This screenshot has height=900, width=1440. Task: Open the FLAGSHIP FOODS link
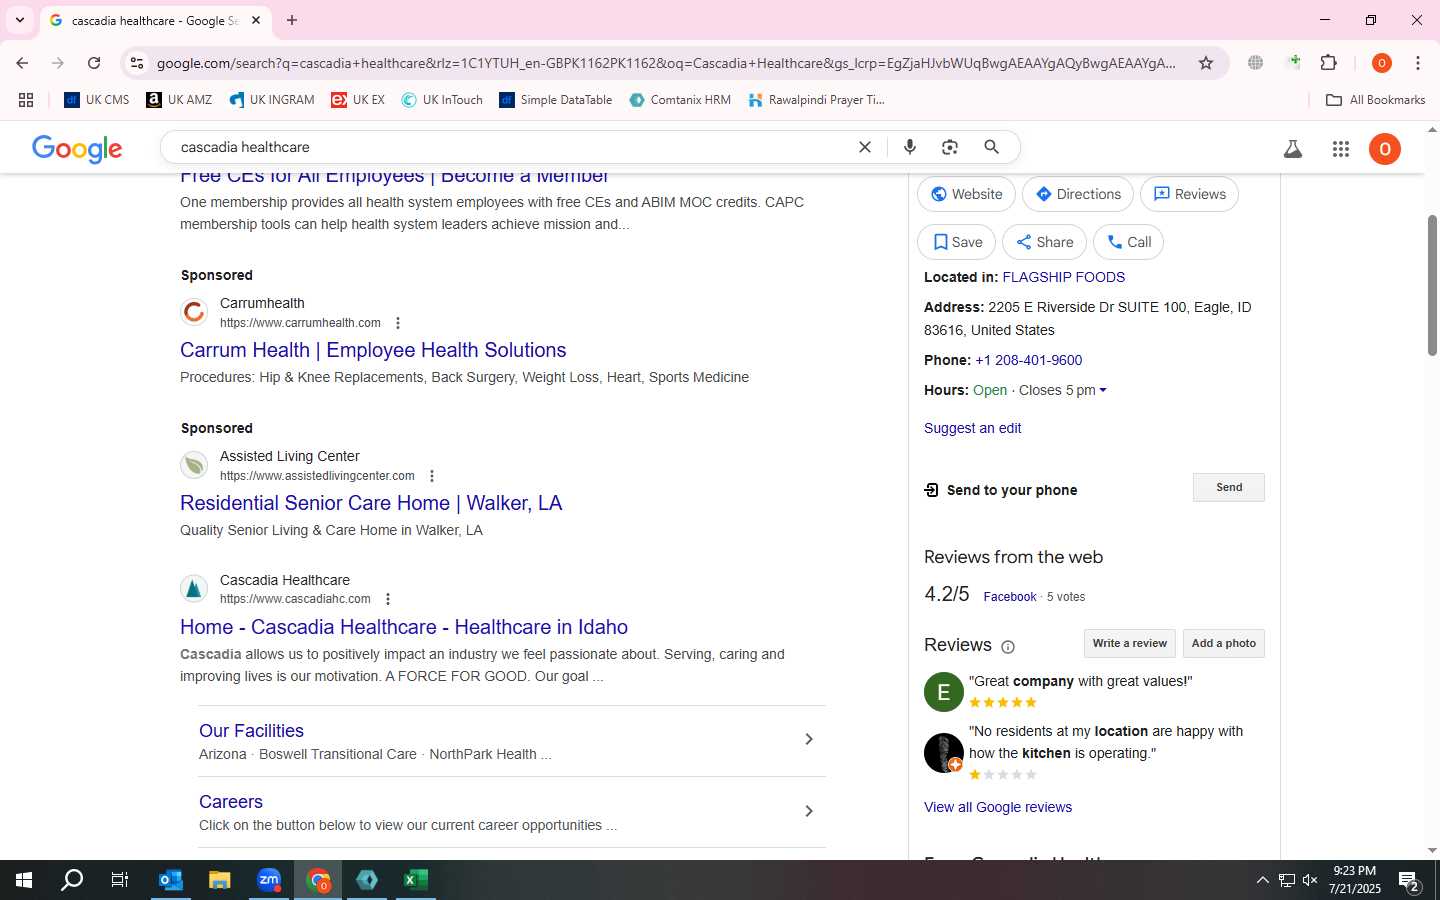point(1063,277)
